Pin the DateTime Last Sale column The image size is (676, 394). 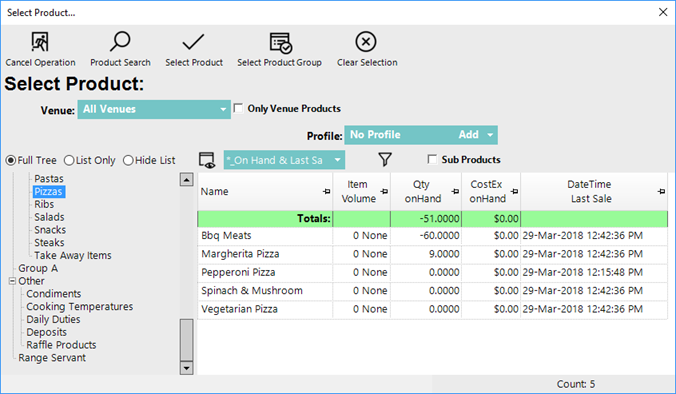coord(662,191)
